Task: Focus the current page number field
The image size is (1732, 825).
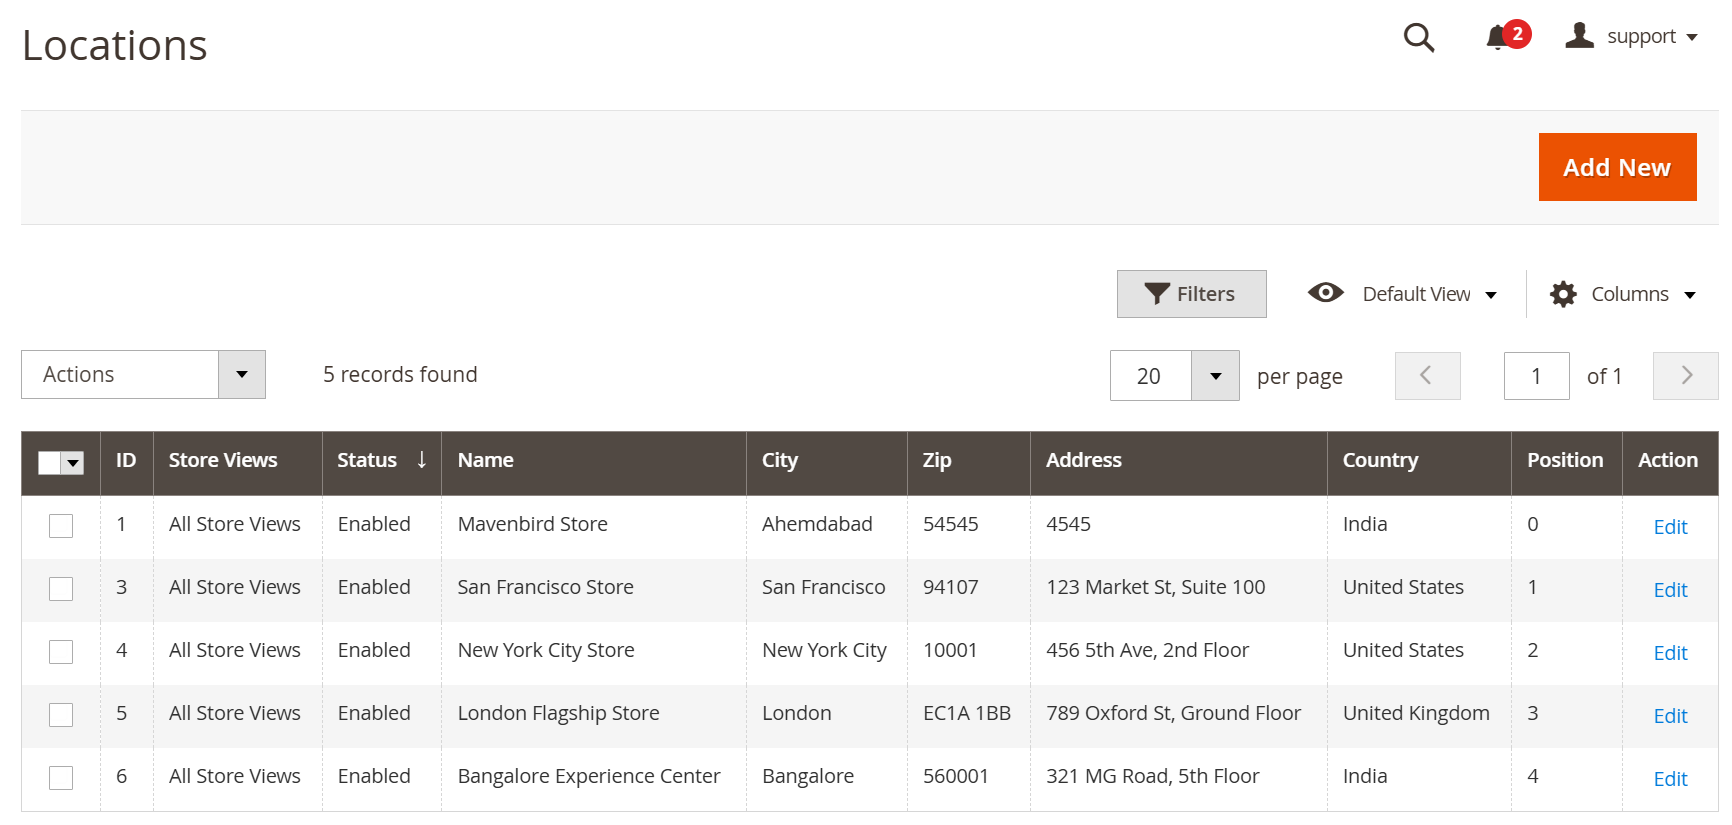Action: 1536,376
